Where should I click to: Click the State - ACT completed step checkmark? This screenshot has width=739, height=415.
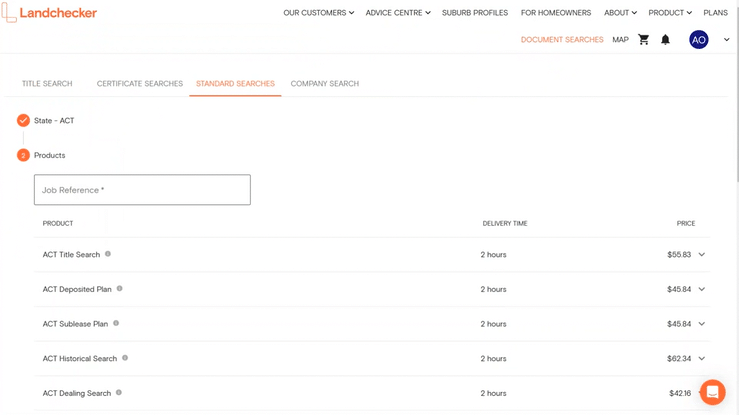point(23,121)
